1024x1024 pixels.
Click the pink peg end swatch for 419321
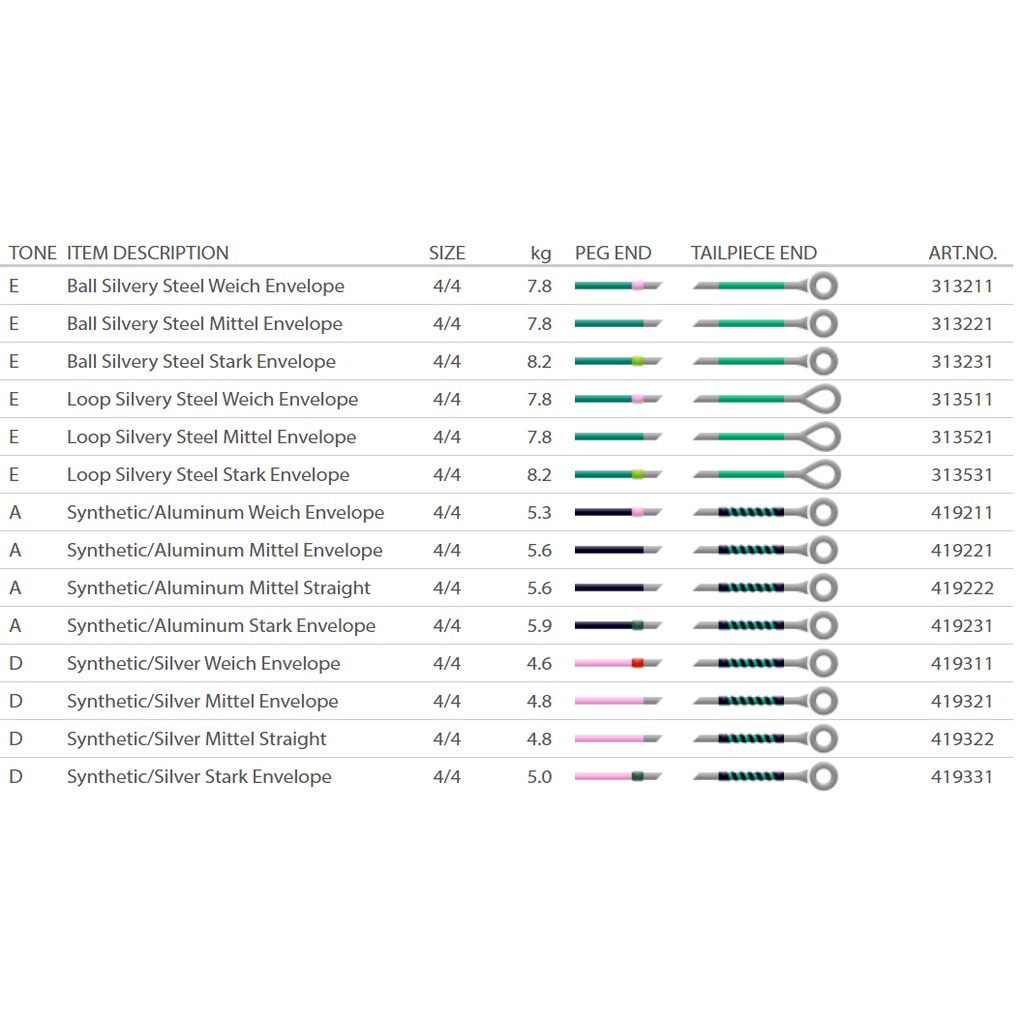tap(618, 701)
